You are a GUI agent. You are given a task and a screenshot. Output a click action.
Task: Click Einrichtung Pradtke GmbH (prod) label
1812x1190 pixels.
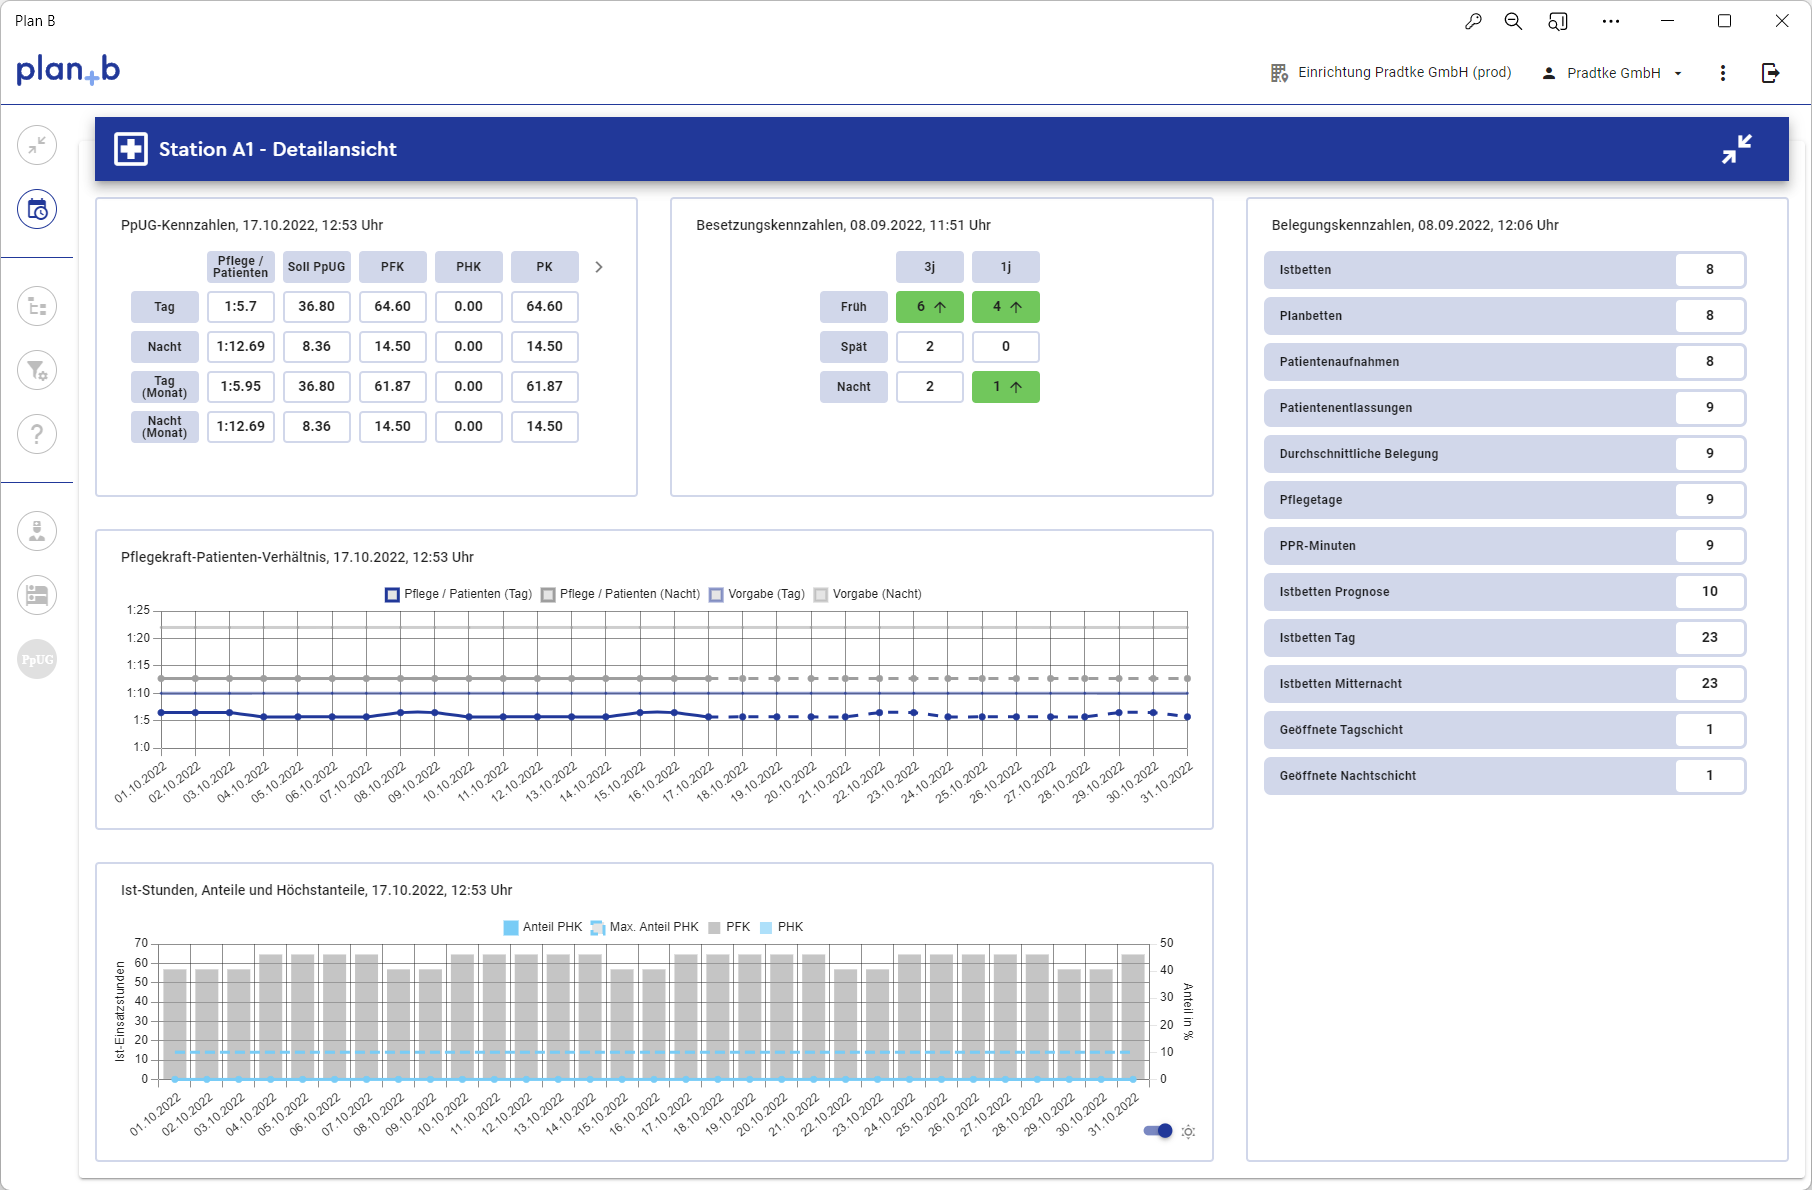click(1404, 73)
